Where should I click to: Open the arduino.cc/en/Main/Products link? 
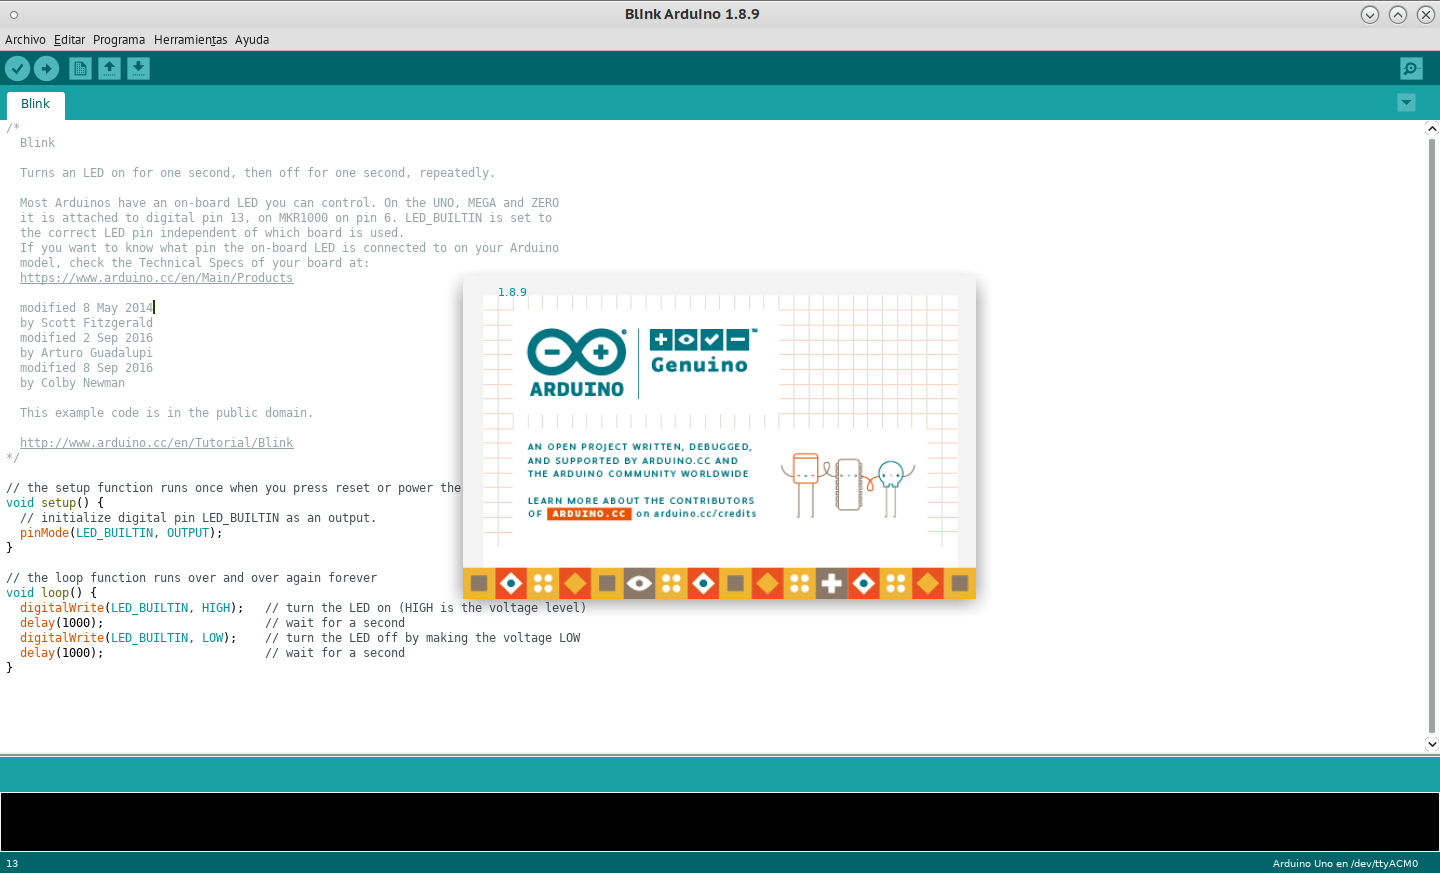point(157,277)
